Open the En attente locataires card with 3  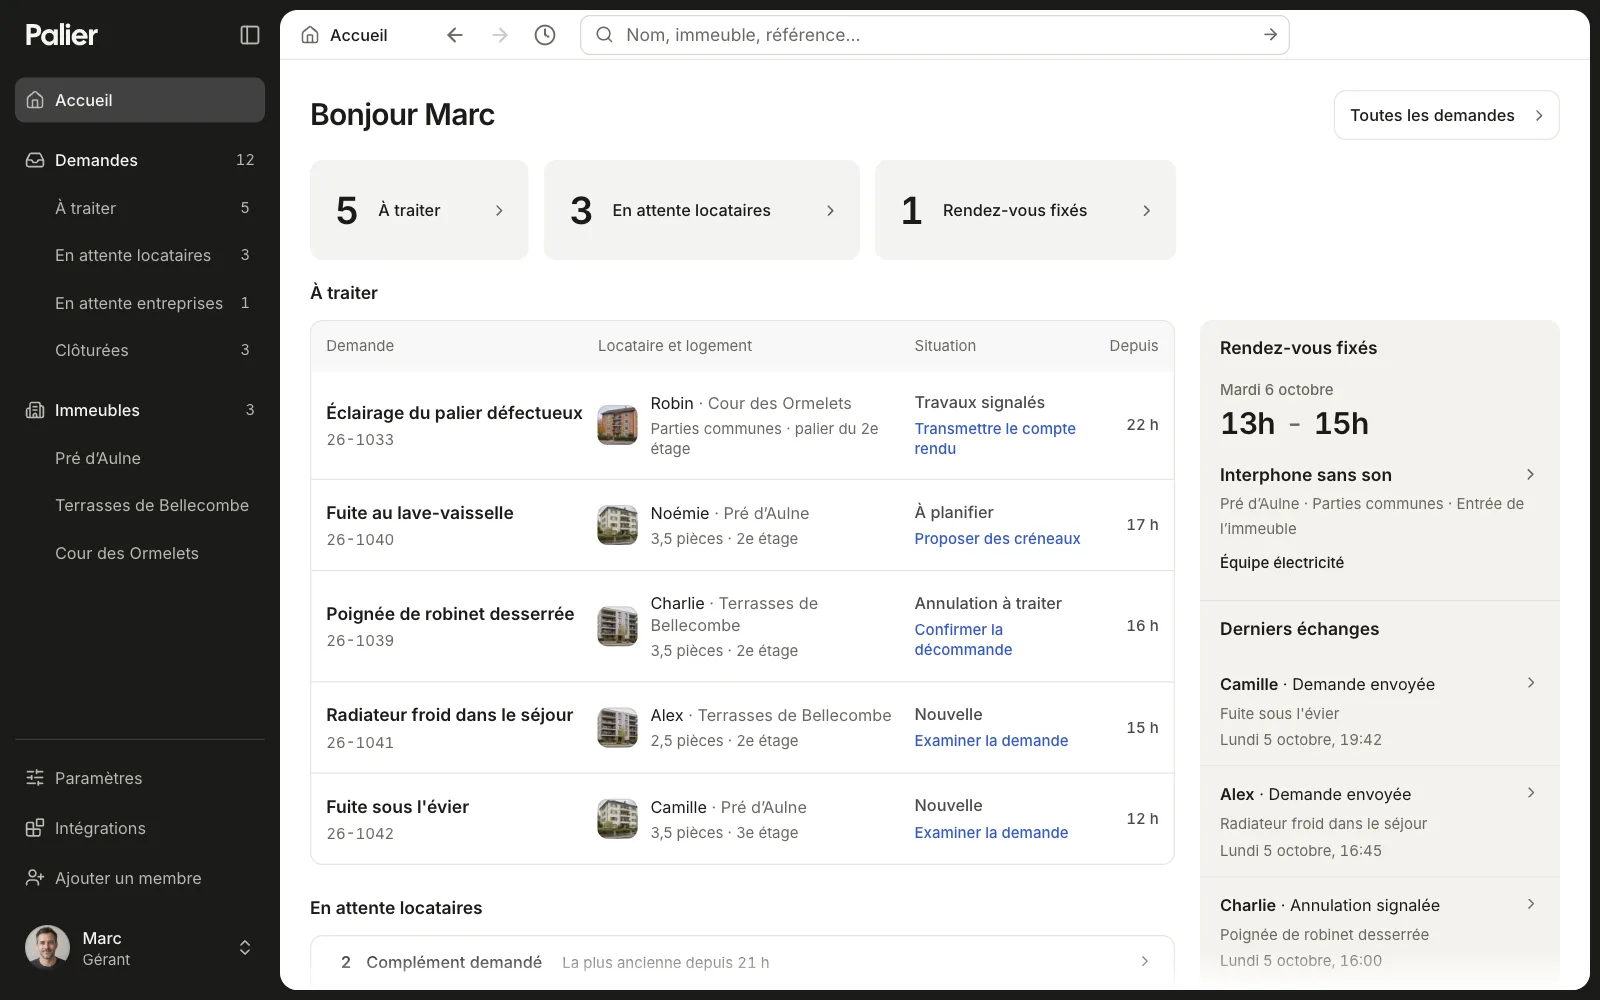point(702,210)
